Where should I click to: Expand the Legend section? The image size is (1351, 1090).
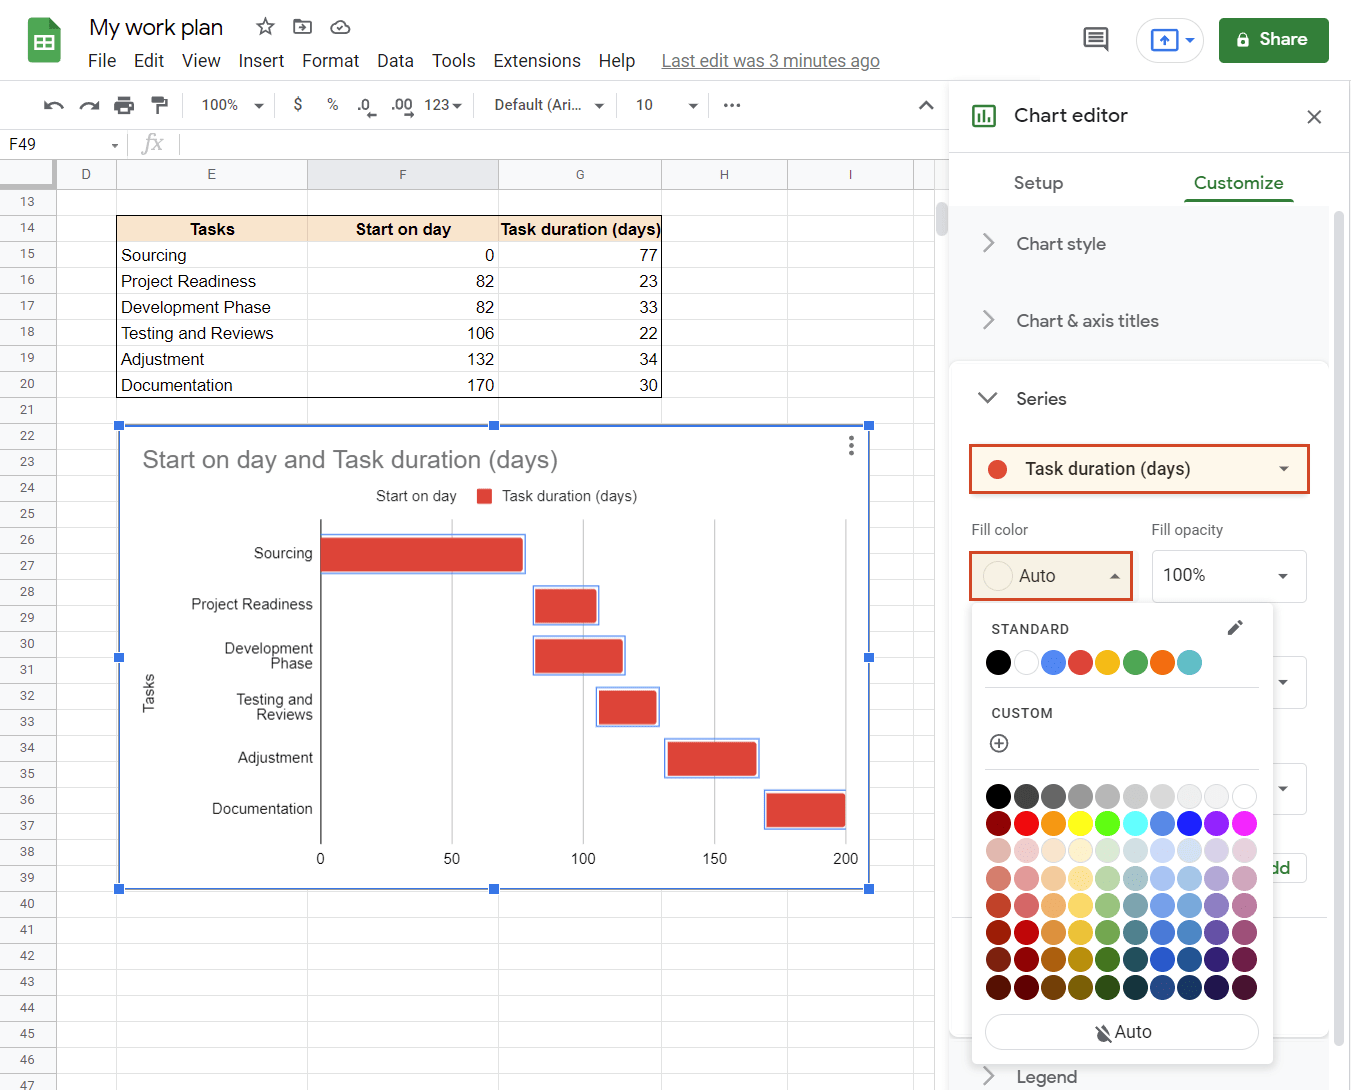1048,1076
